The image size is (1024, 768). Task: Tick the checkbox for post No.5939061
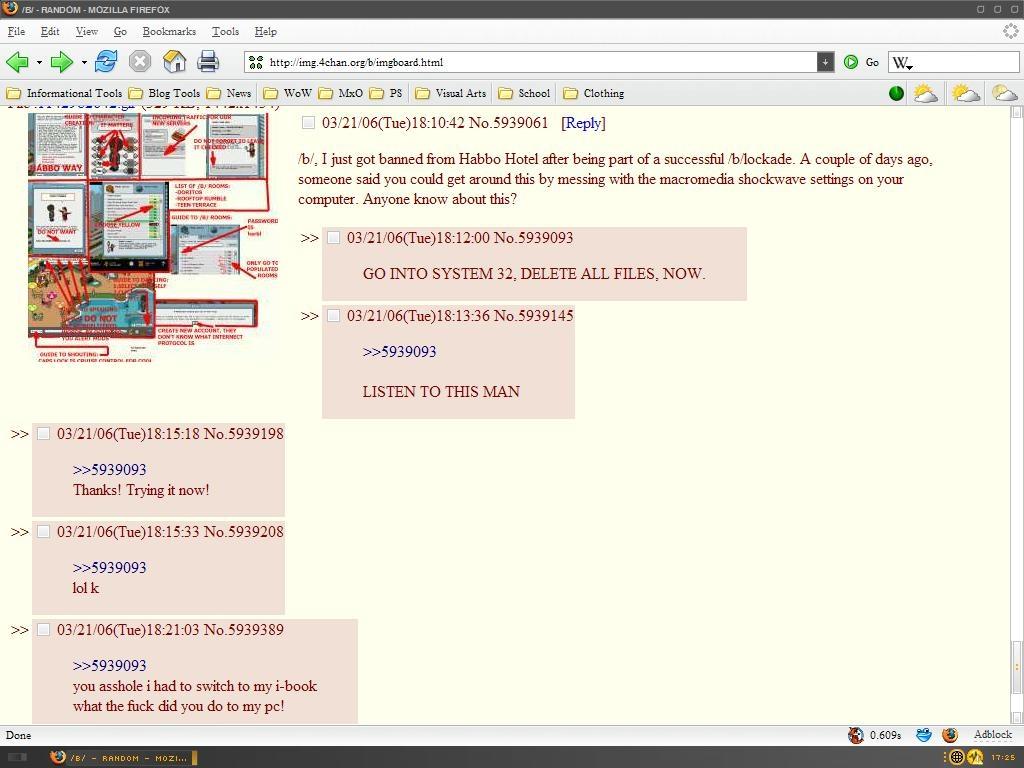point(308,123)
